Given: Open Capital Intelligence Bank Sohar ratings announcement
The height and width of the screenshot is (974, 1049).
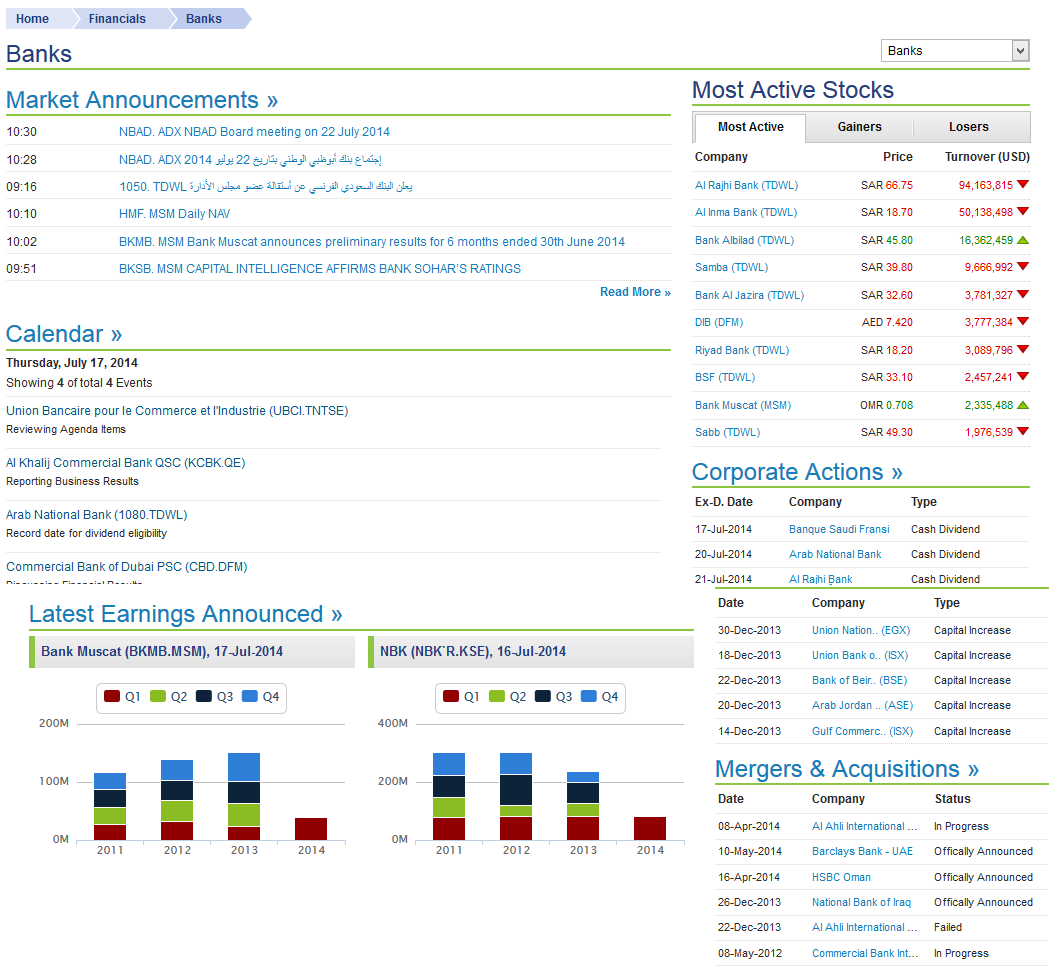Looking at the screenshot, I should (320, 269).
